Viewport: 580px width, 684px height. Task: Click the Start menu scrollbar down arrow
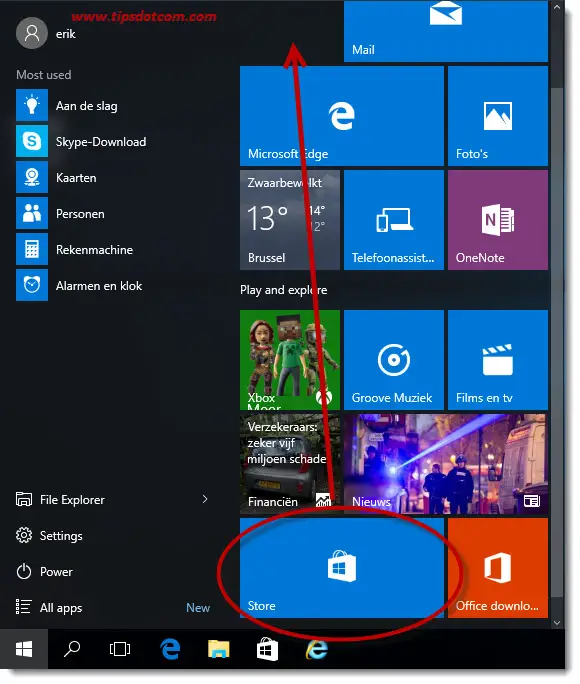click(x=557, y=622)
